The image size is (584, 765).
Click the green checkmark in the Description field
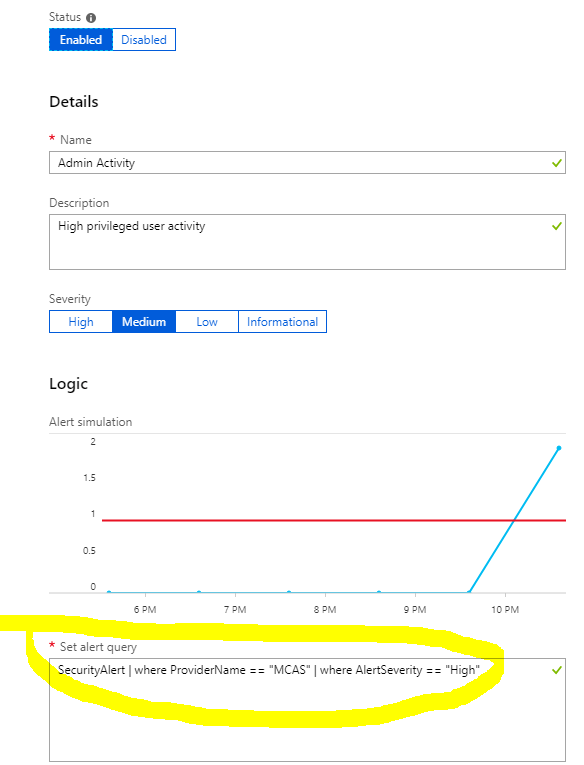tap(557, 226)
